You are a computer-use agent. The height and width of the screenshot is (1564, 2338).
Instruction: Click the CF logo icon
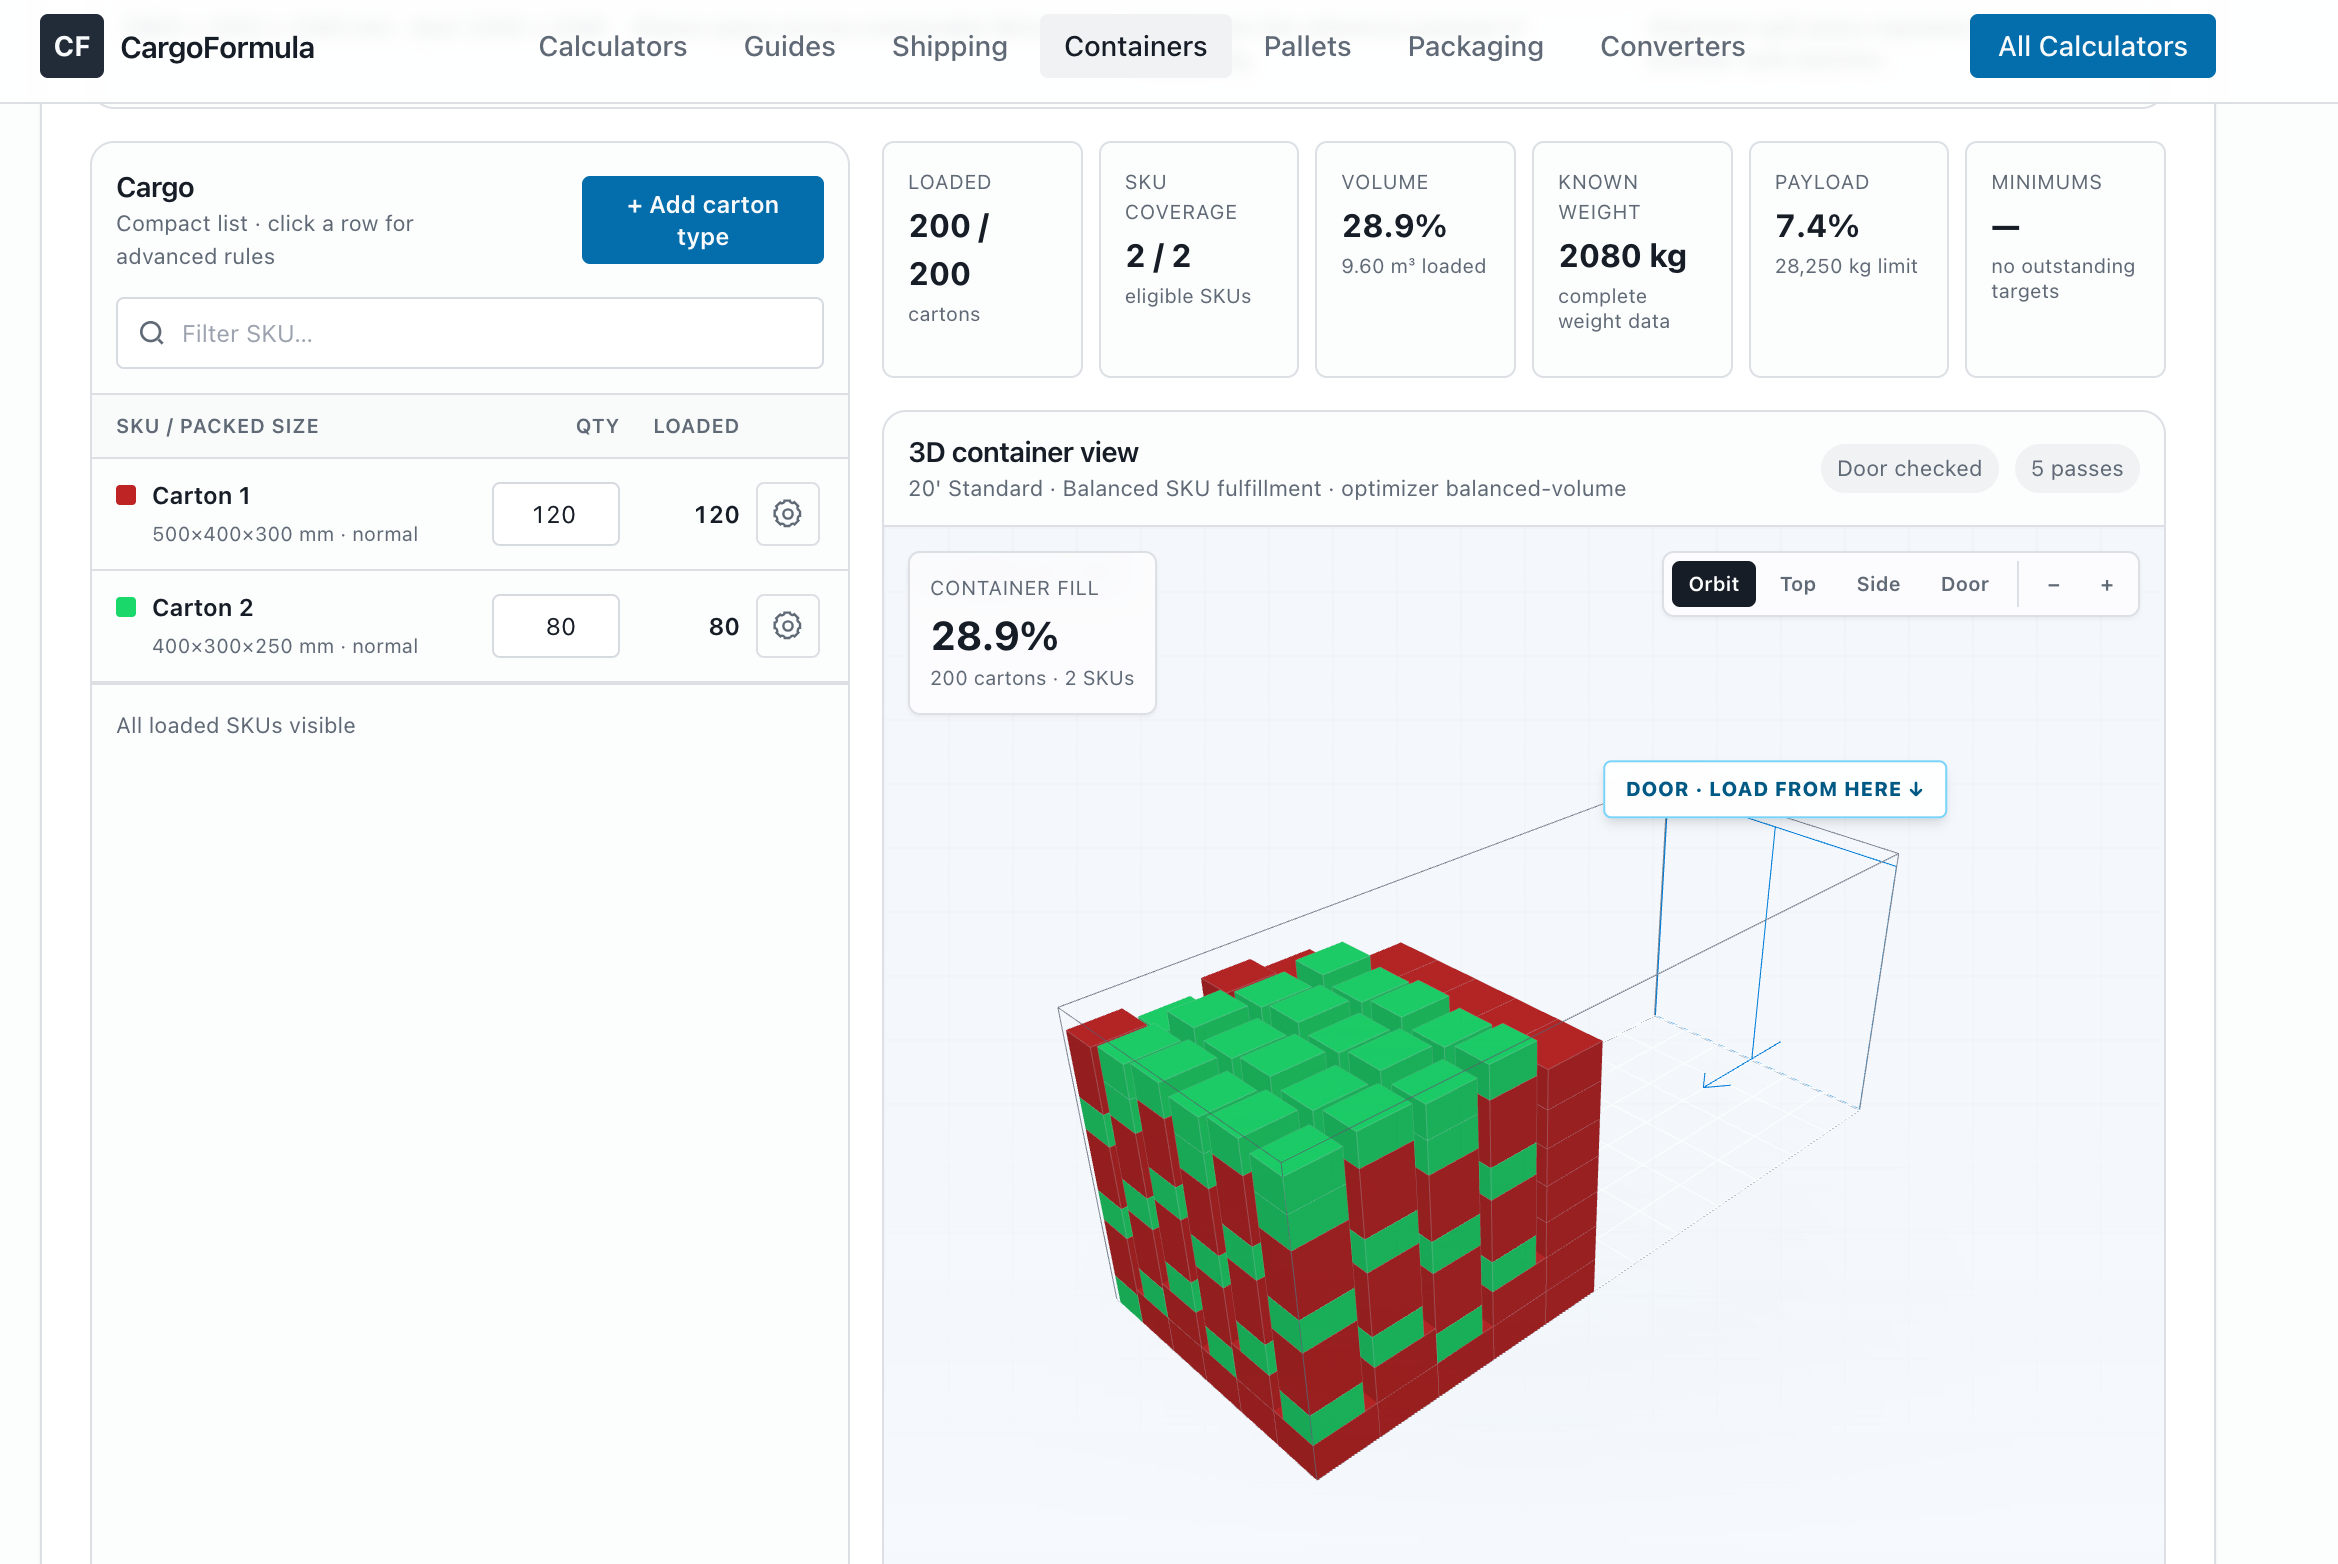click(x=72, y=46)
